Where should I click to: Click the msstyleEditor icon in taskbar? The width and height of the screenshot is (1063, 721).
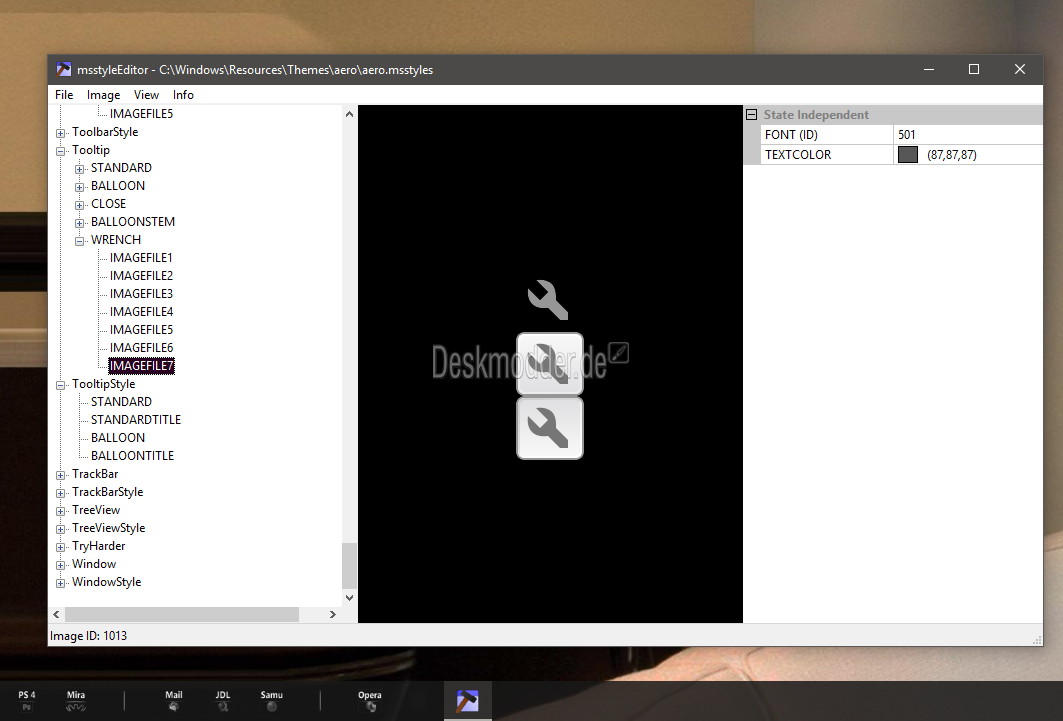[x=468, y=701]
